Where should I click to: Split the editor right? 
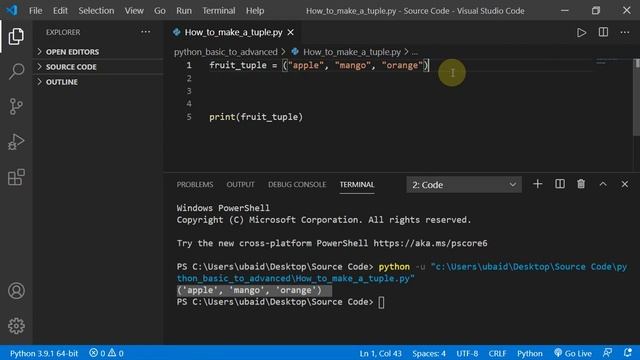point(603,32)
